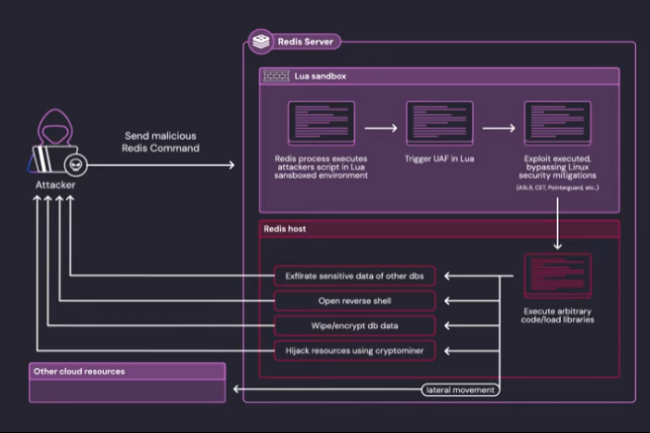The height and width of the screenshot is (433, 650).
Task: Click the arrow pointing to Exploit executed screen
Action: pos(498,128)
